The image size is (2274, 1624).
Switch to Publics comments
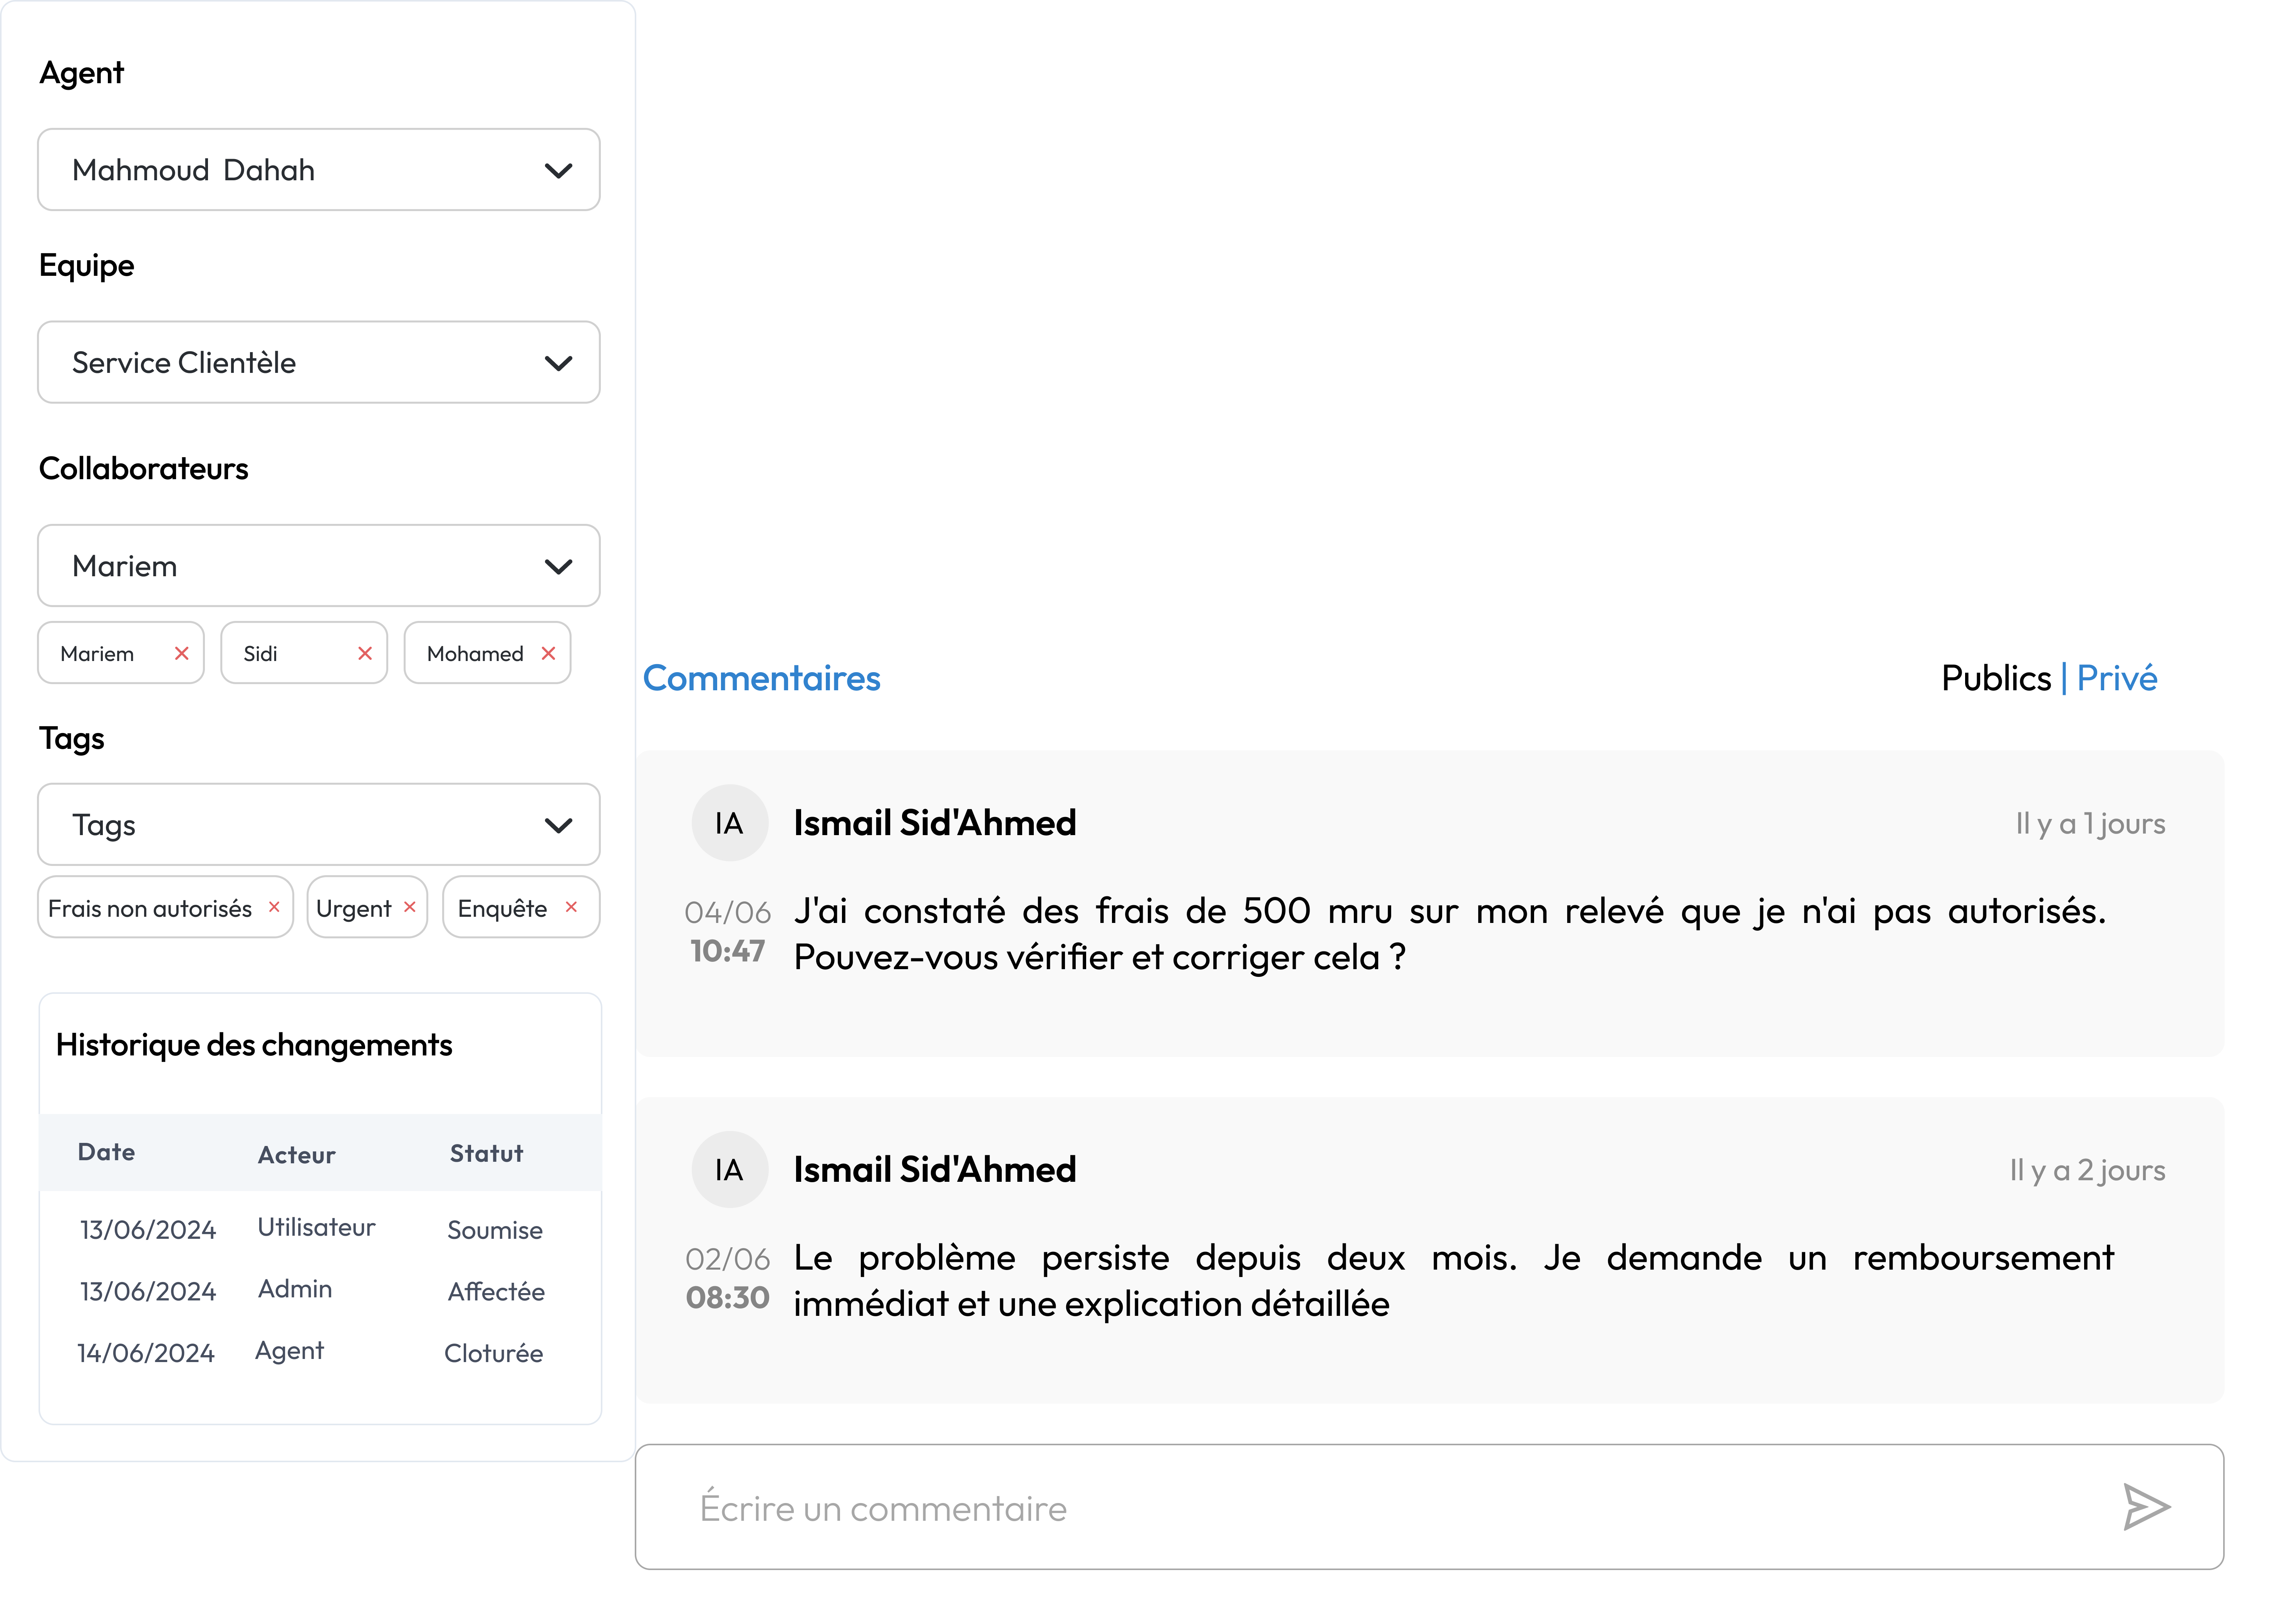tap(1996, 678)
